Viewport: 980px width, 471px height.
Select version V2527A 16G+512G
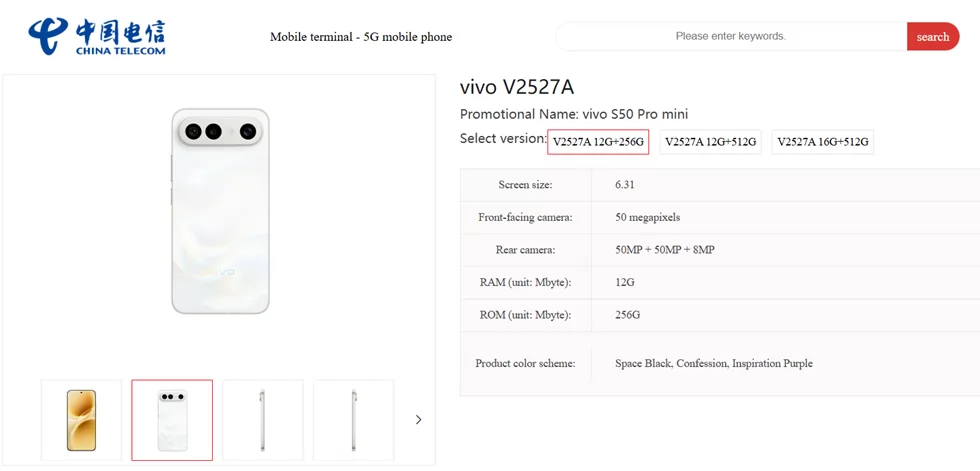pyautogui.click(x=823, y=142)
